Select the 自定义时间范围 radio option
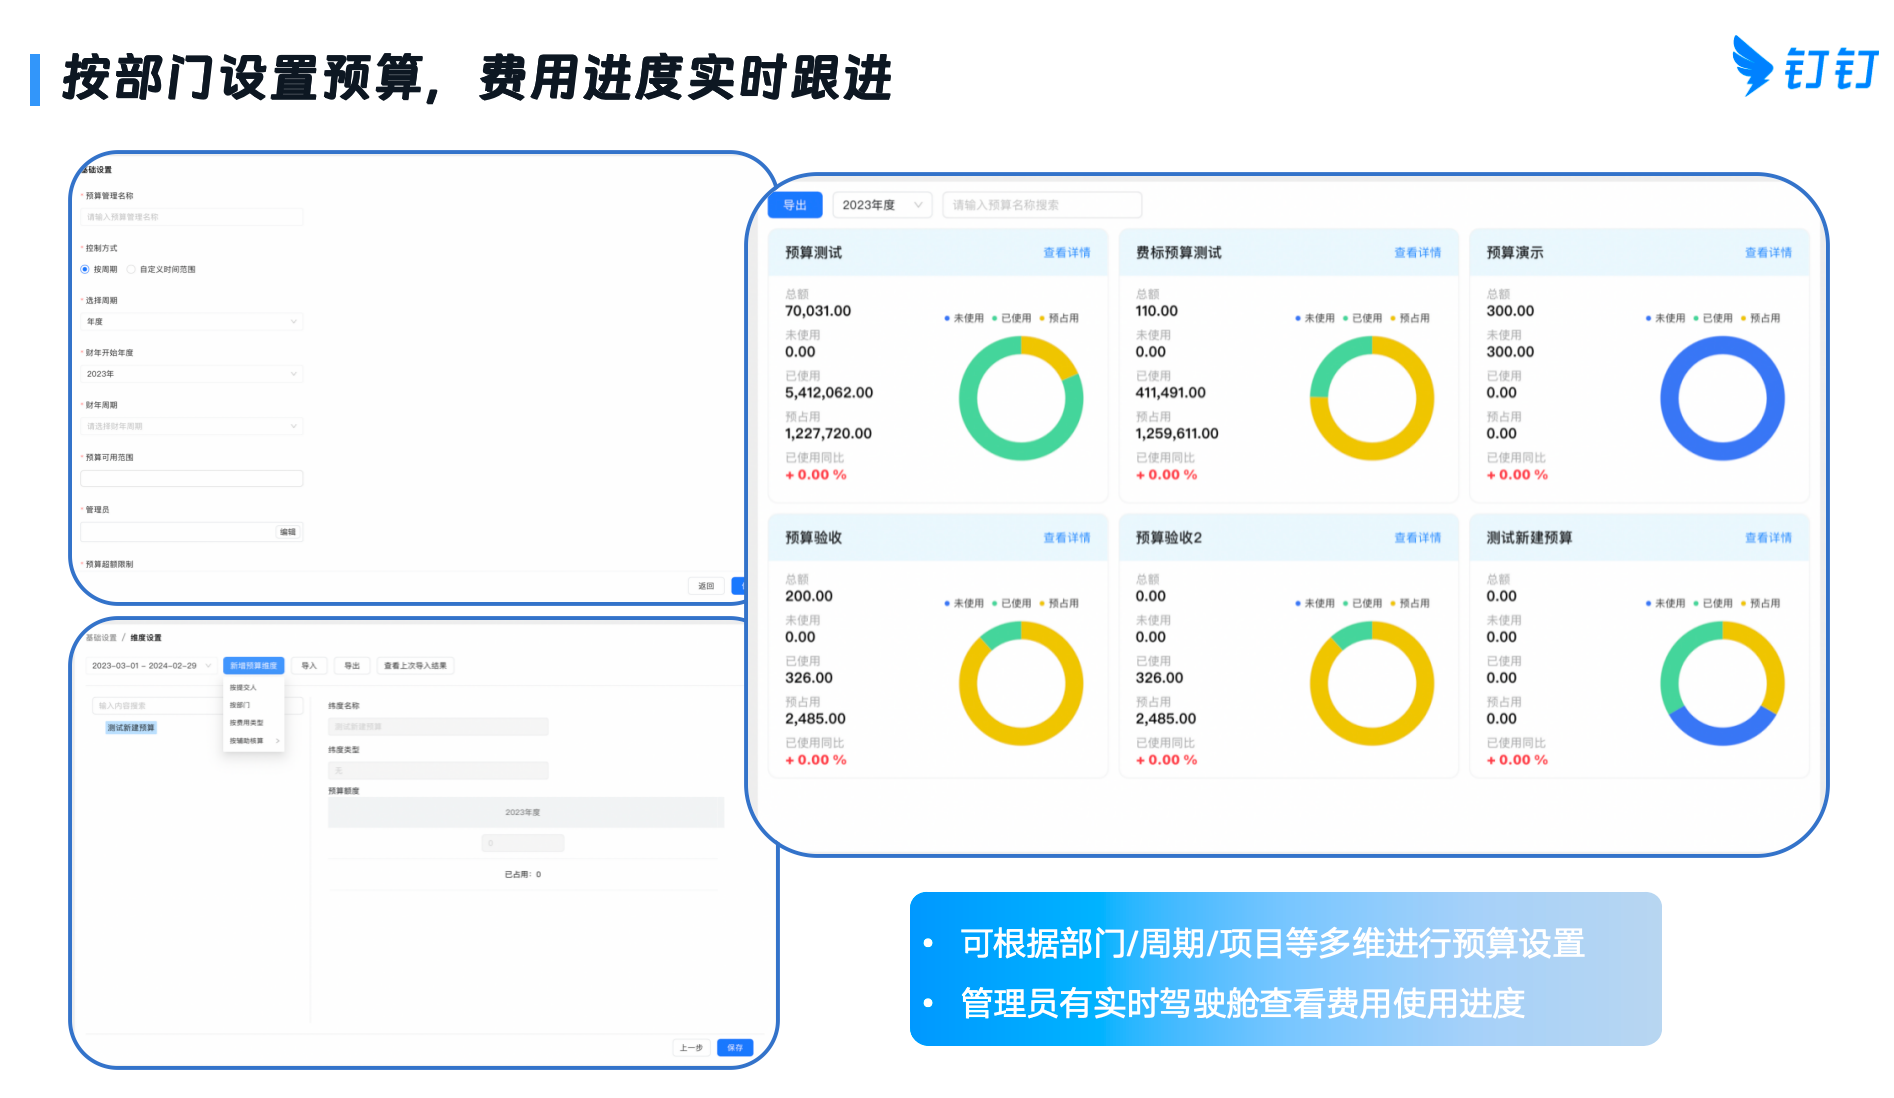 tap(131, 269)
